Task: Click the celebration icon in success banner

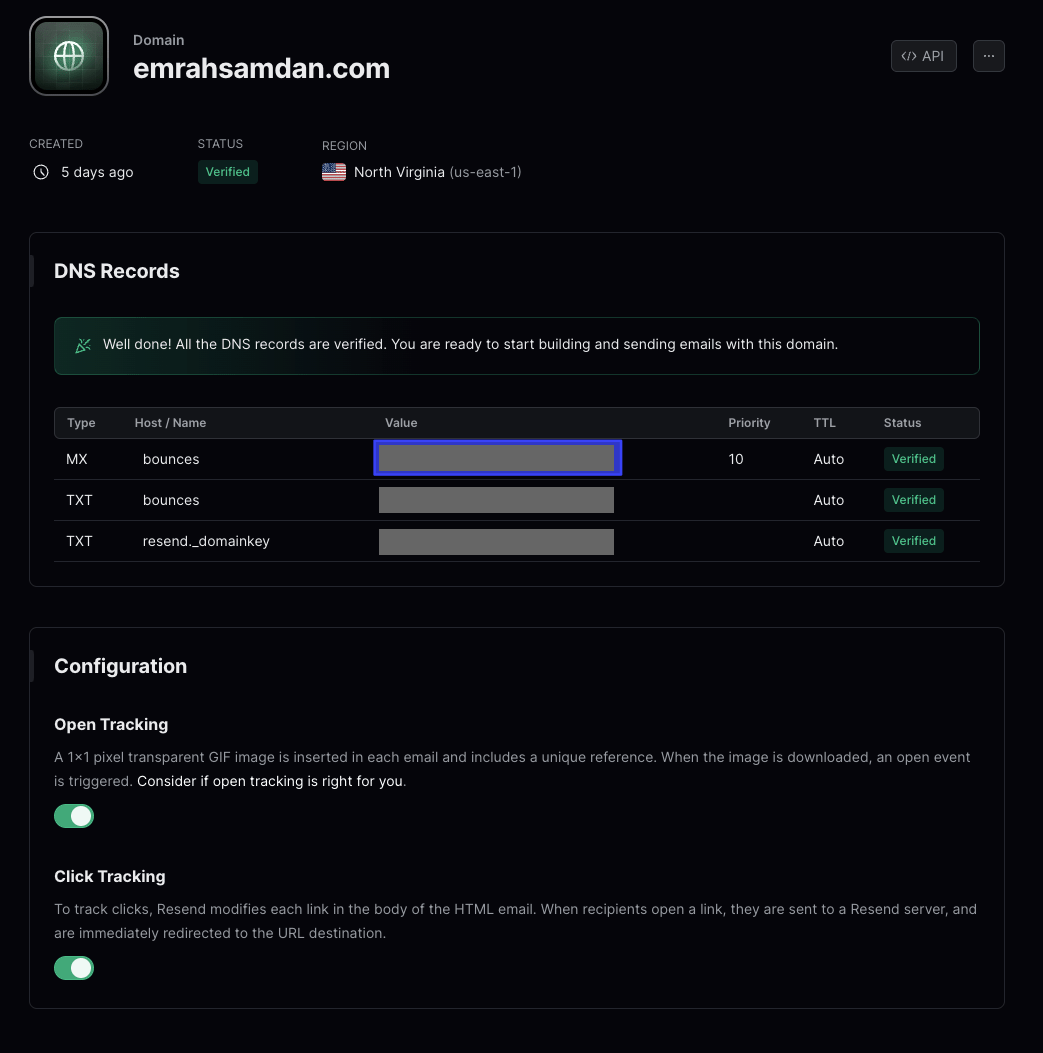Action: pyautogui.click(x=83, y=345)
